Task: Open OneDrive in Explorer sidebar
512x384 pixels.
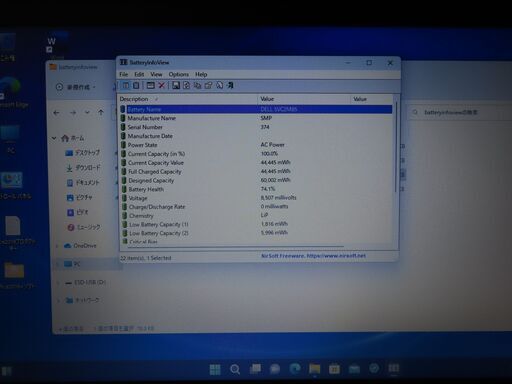Action: 80,246
